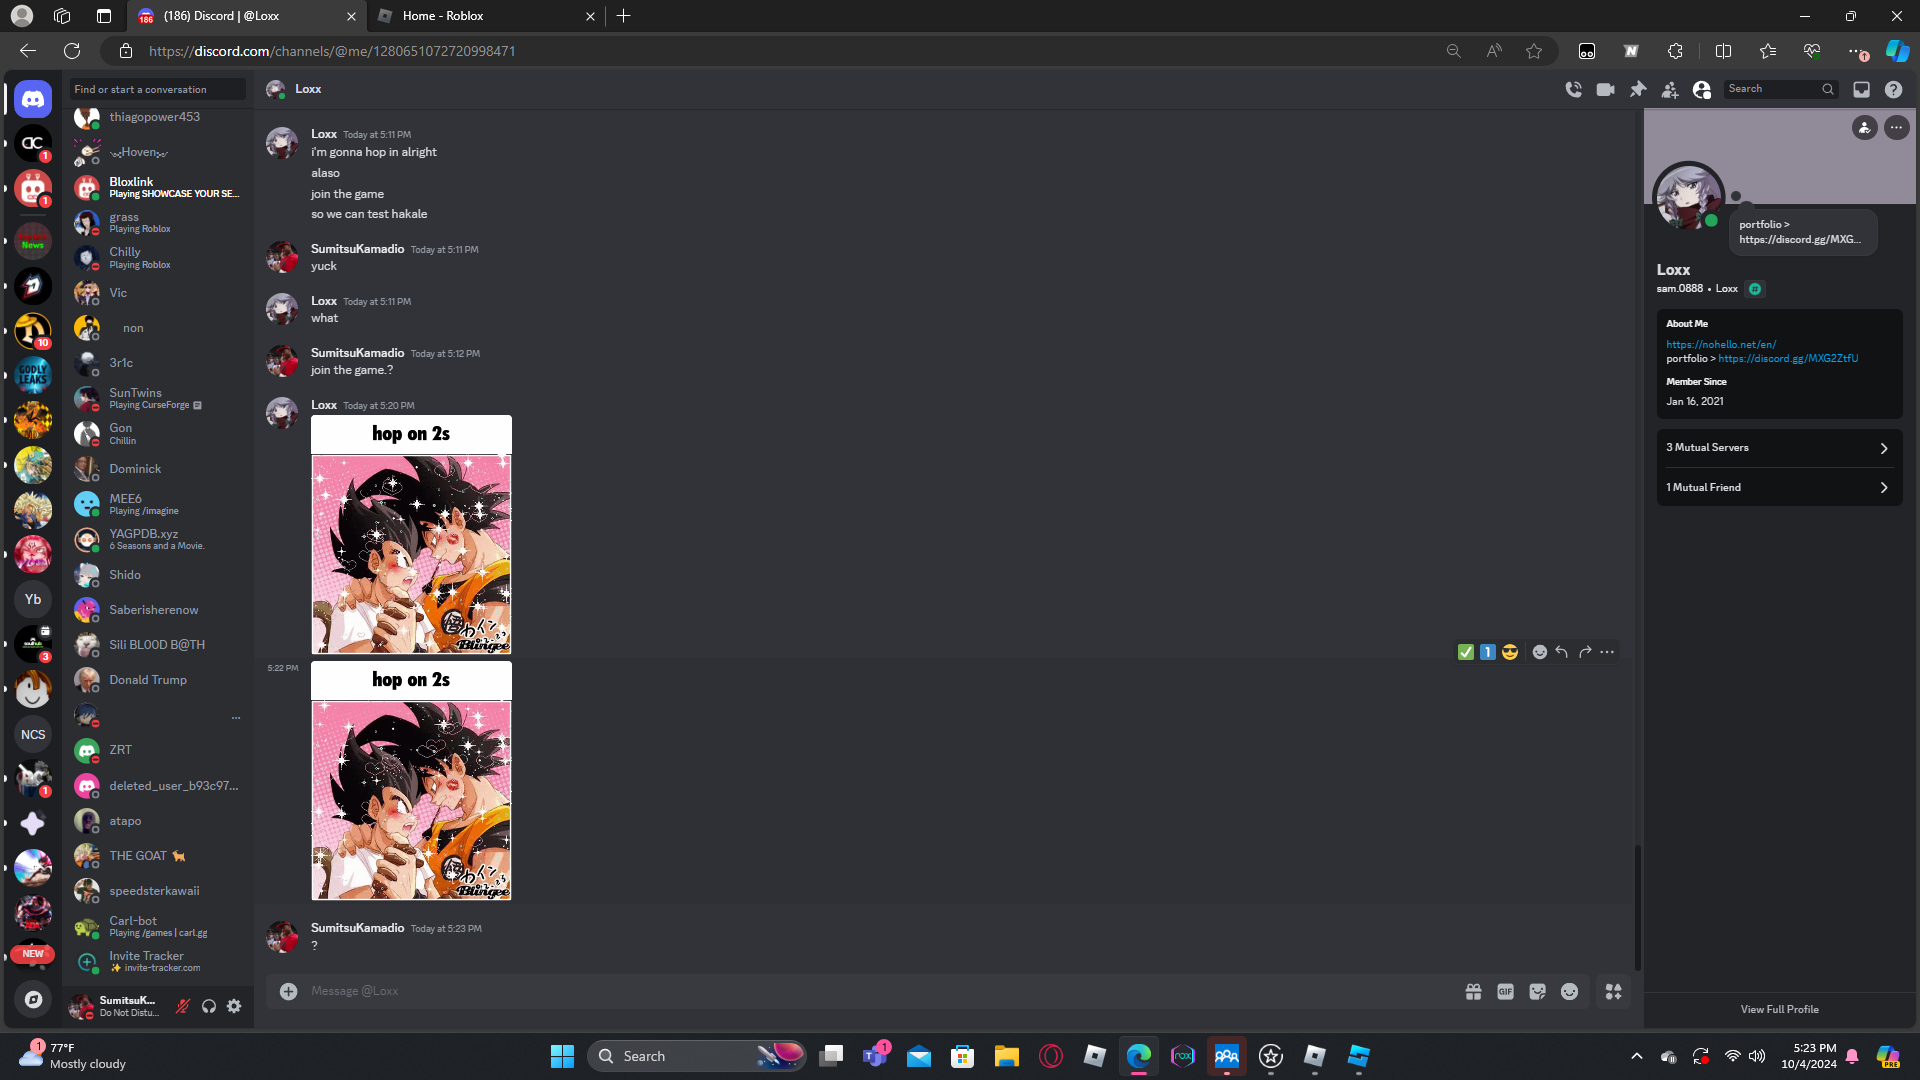The height and width of the screenshot is (1080, 1920).
Task: Select Donald Trump conversation
Action: coord(158,680)
